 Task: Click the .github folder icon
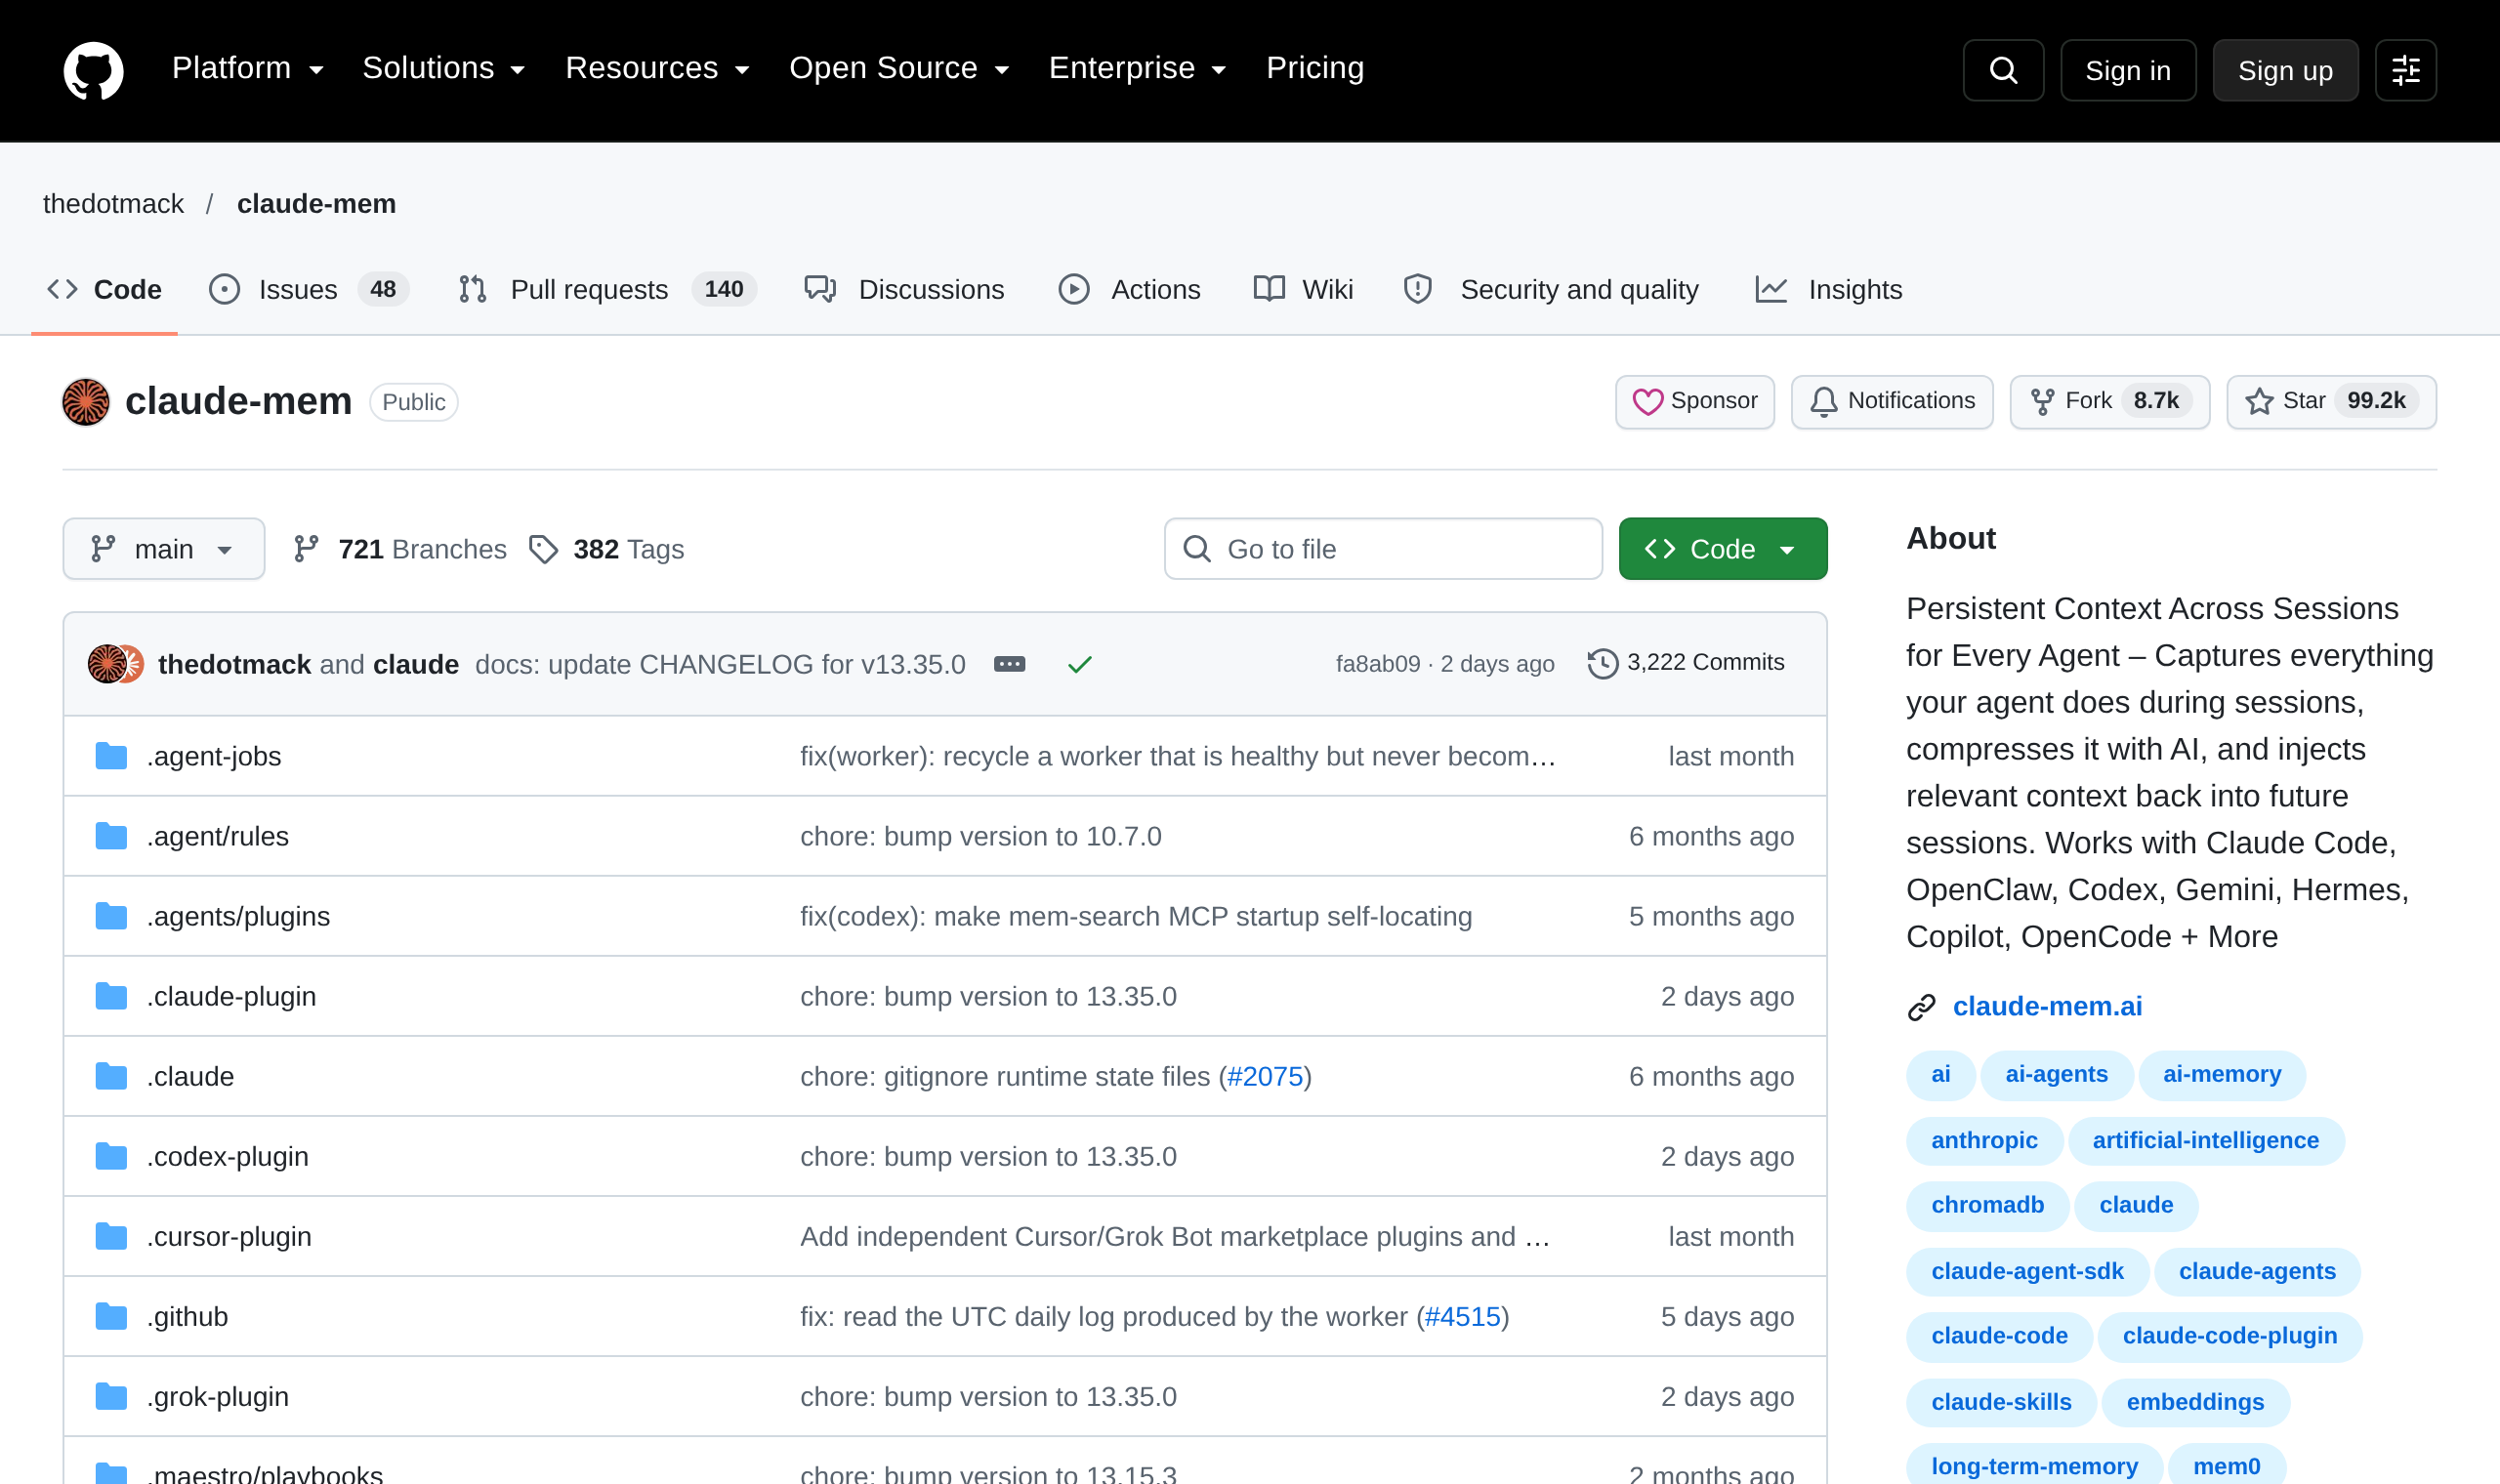coord(111,1316)
